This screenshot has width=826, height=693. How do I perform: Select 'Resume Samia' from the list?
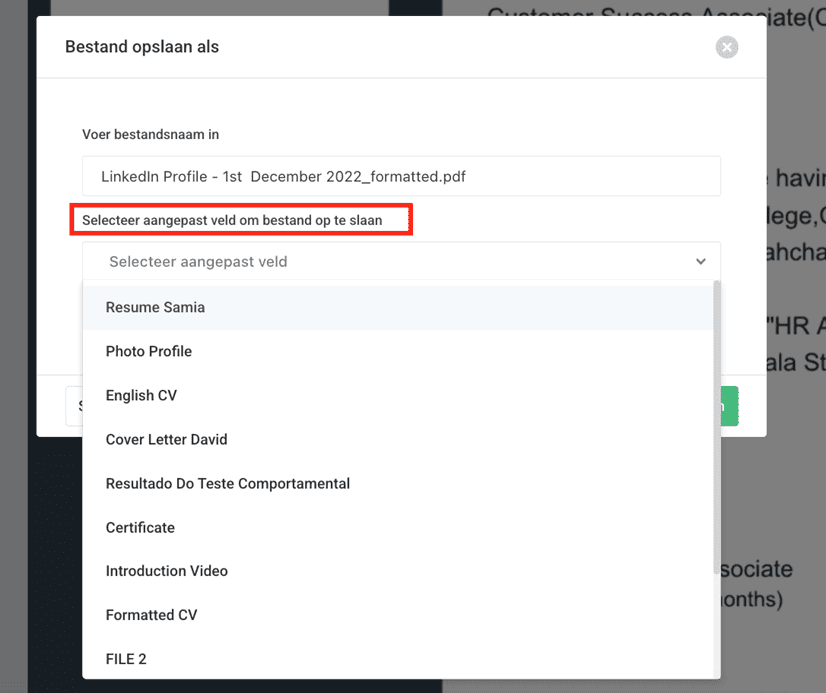pyautogui.click(x=155, y=308)
